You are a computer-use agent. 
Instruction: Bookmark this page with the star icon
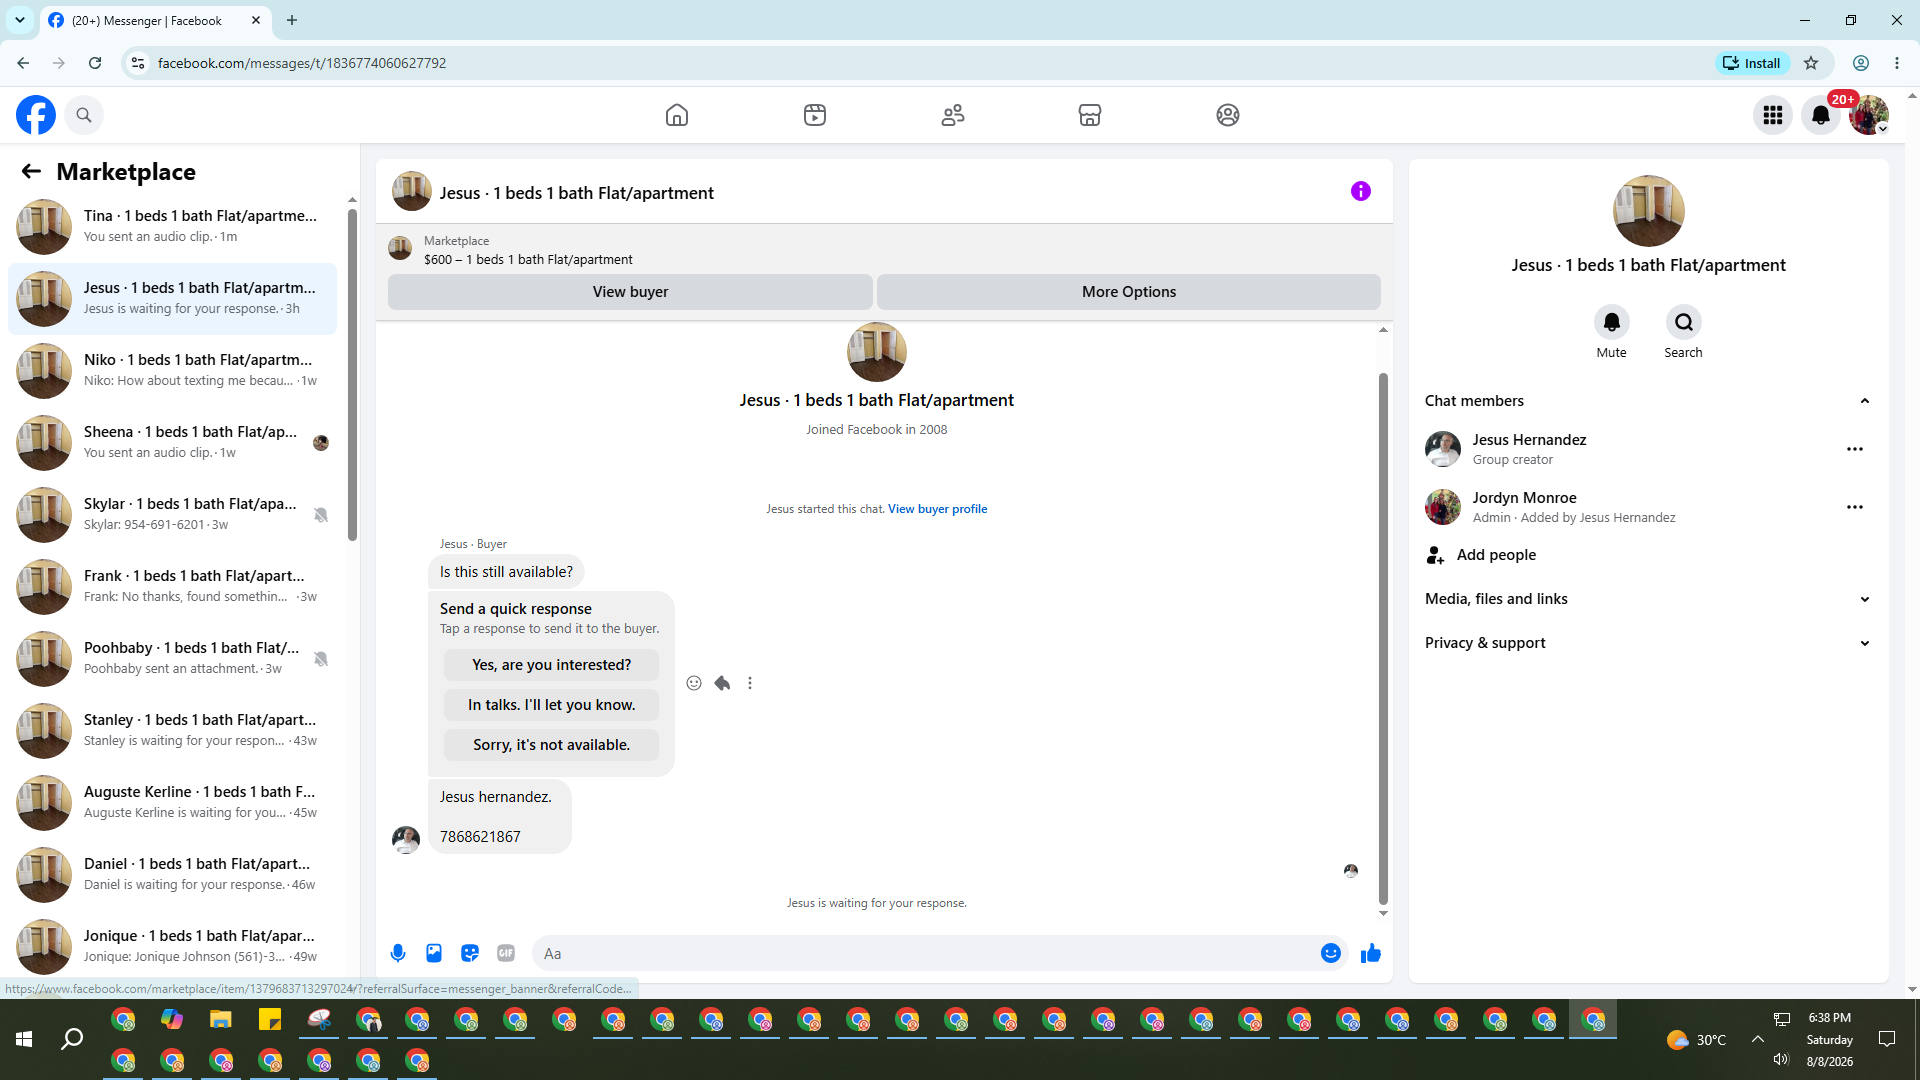click(1811, 63)
